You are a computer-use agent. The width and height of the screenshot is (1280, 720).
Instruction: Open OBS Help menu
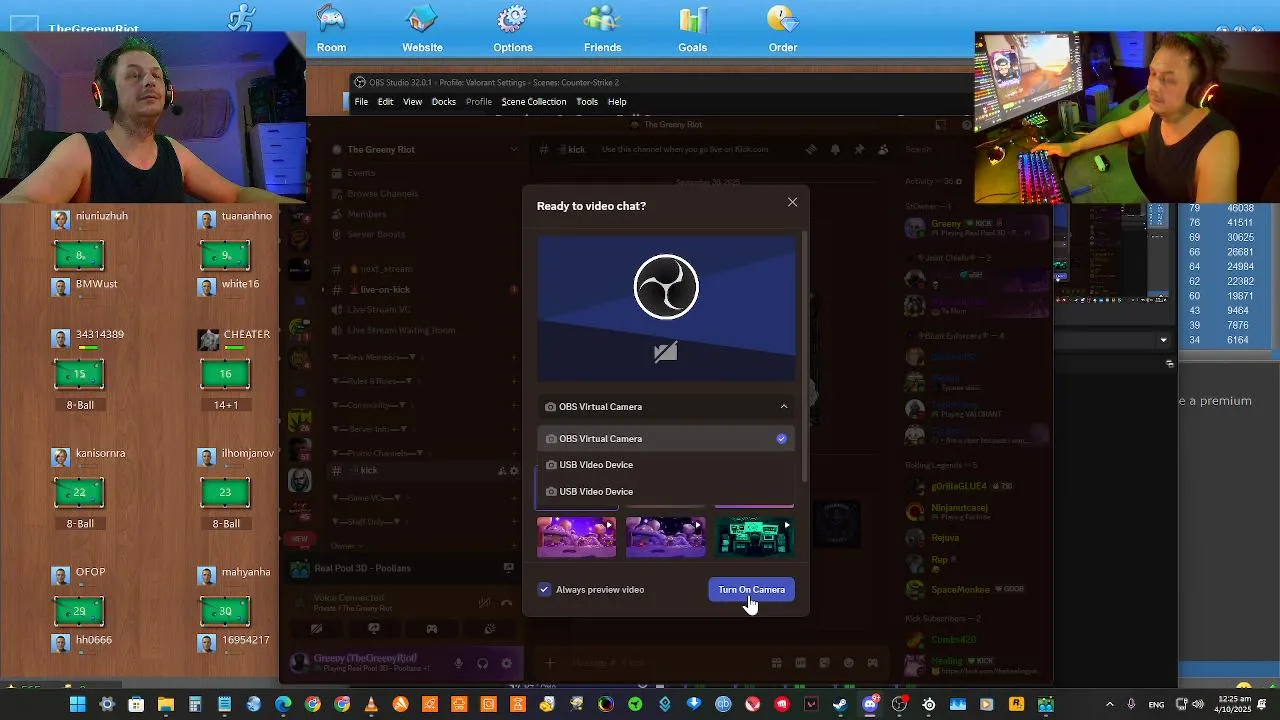(x=617, y=102)
